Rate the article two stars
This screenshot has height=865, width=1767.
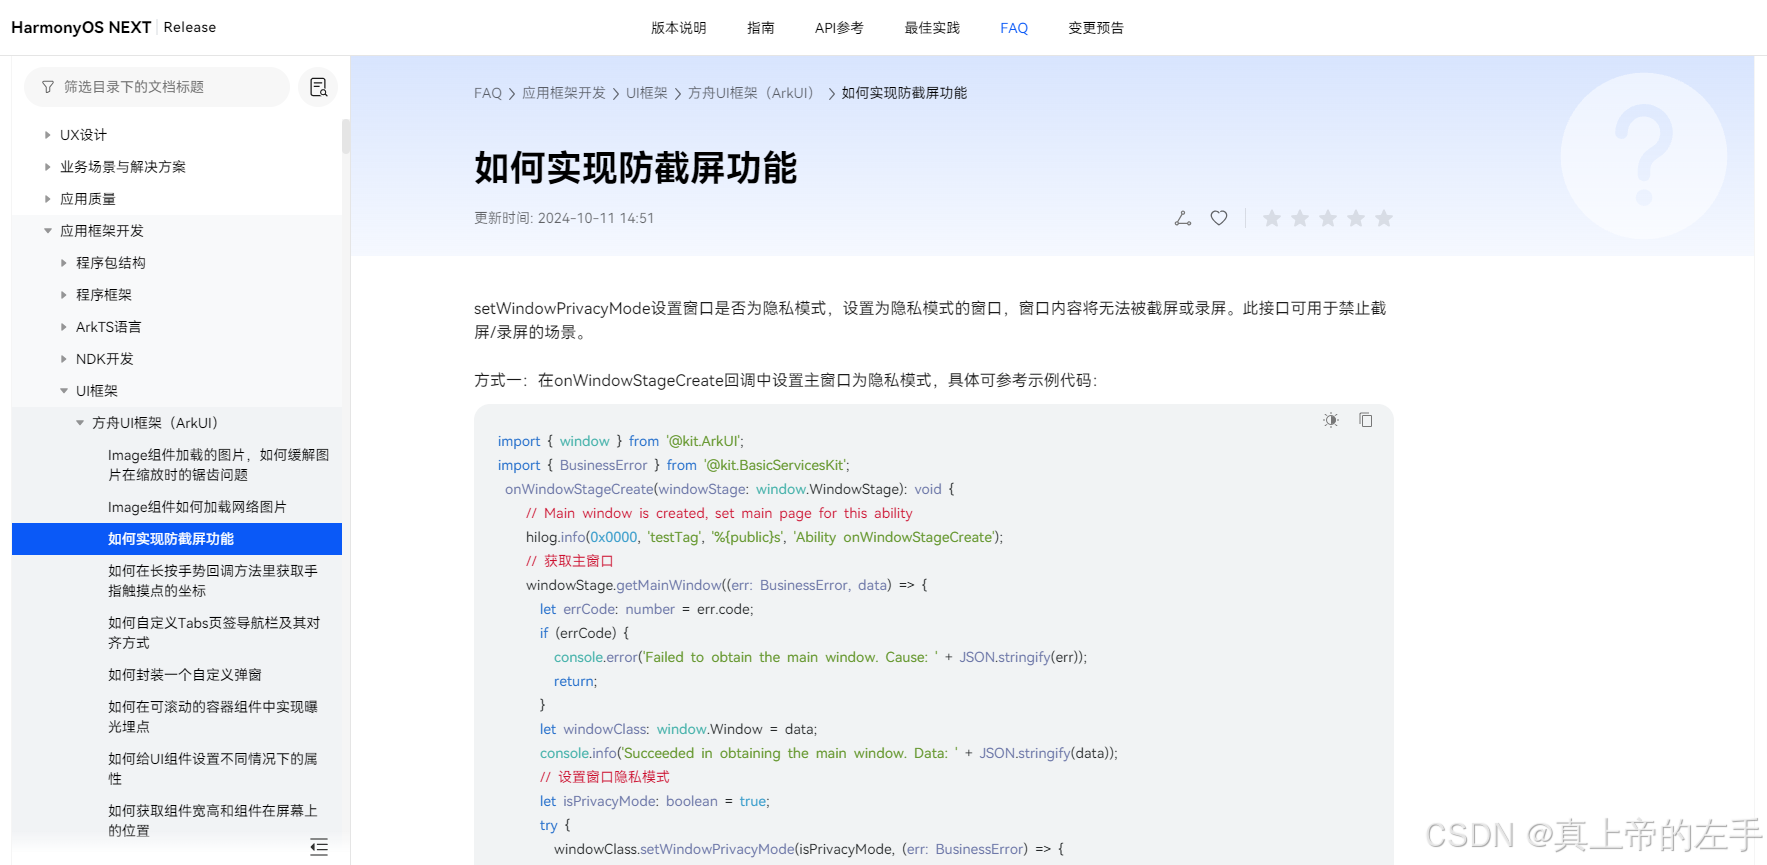pos(1300,218)
